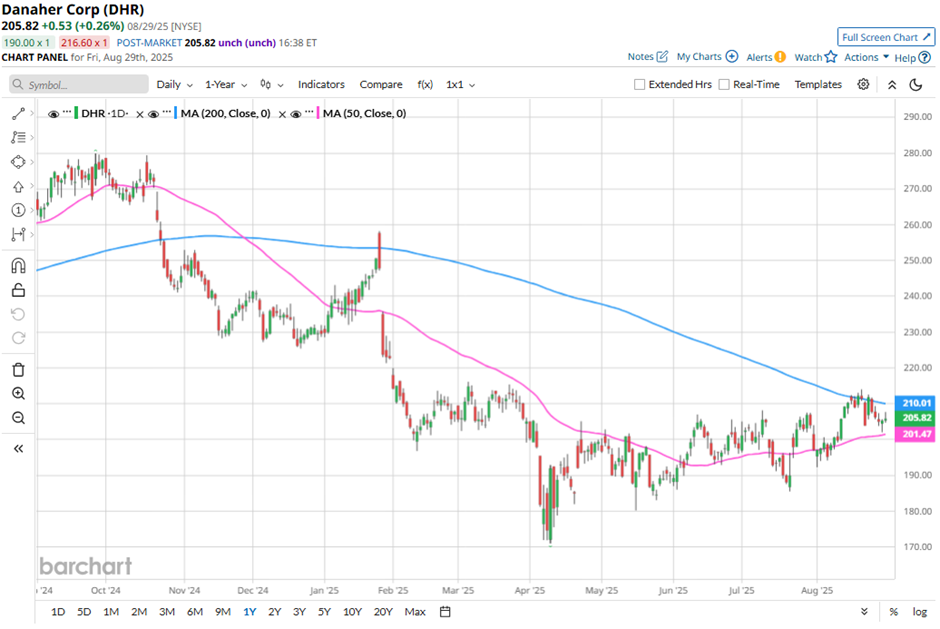Open the Templates menu
This screenshot has width=940, height=629.
tap(818, 85)
